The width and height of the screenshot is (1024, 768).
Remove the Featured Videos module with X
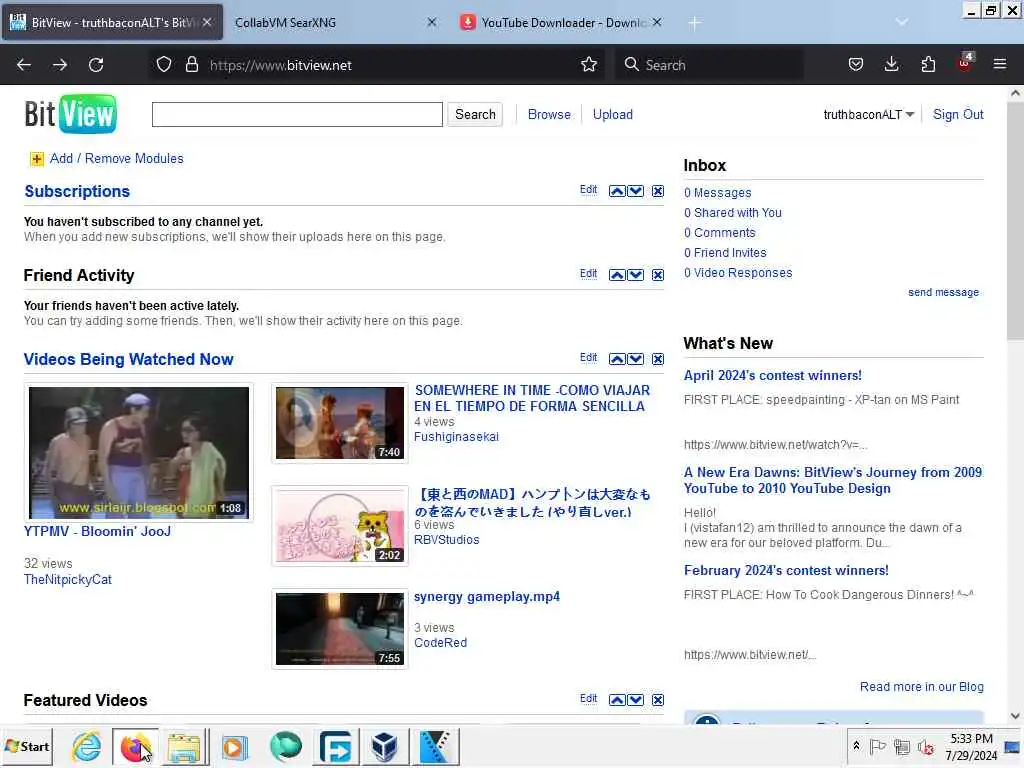click(x=658, y=700)
